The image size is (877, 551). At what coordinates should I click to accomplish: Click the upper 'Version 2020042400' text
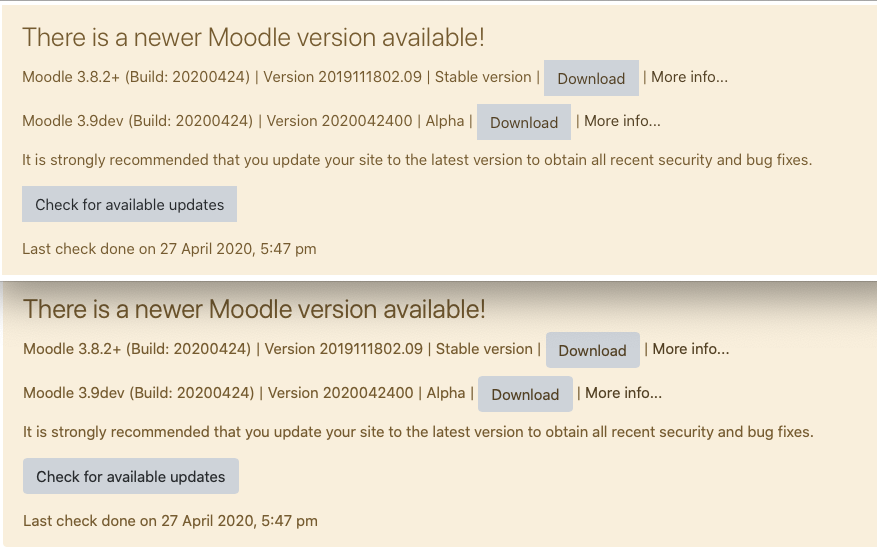(x=340, y=121)
